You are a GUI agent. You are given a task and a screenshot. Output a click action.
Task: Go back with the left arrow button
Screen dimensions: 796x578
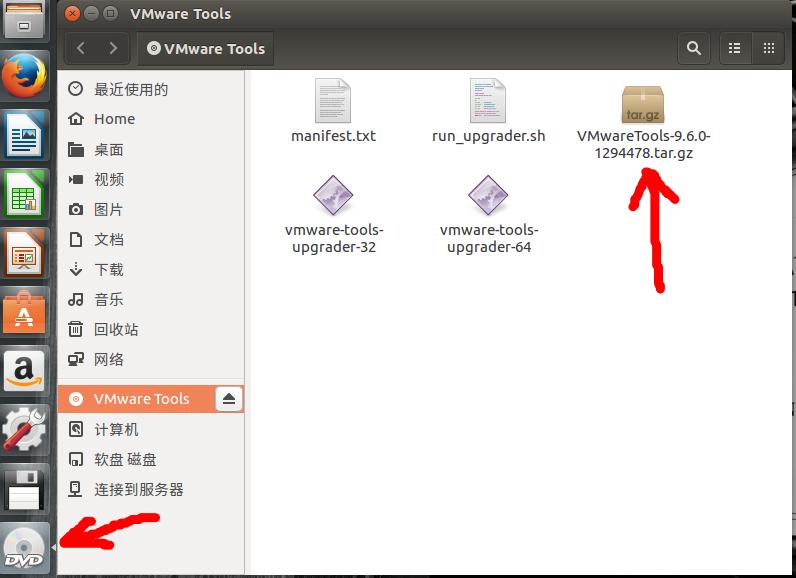click(81, 48)
